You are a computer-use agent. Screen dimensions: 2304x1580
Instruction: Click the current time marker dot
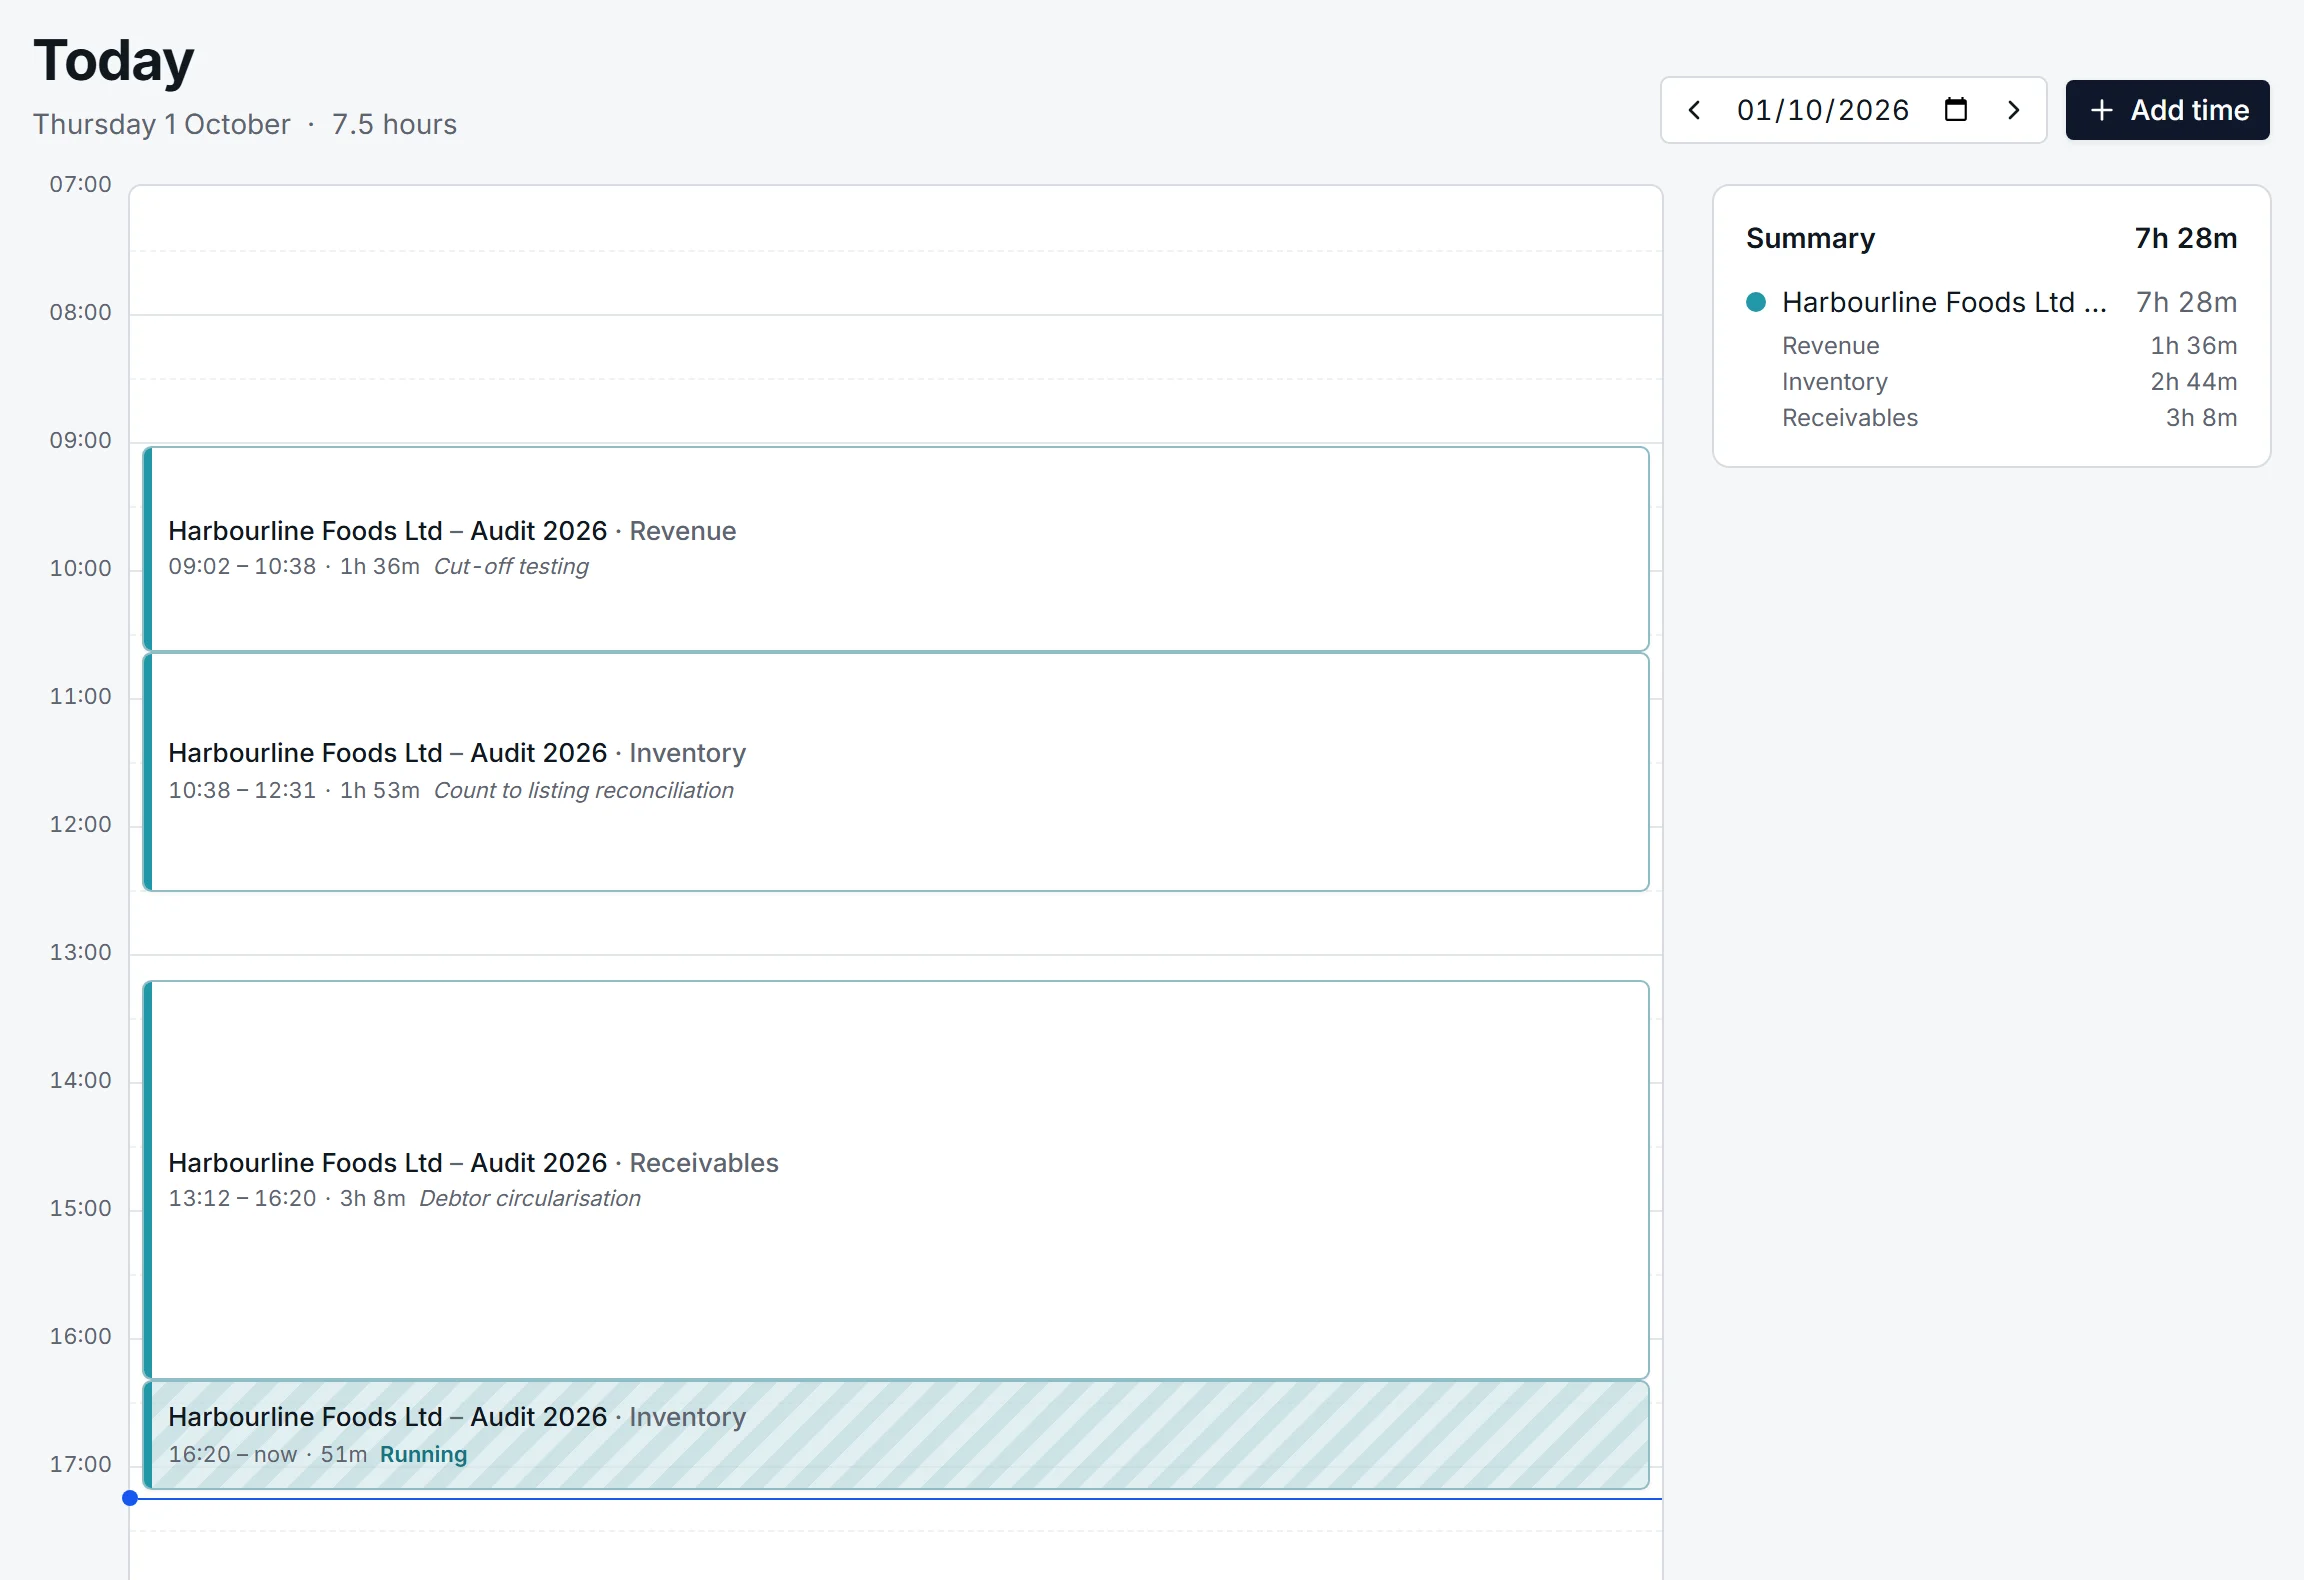coord(130,1498)
